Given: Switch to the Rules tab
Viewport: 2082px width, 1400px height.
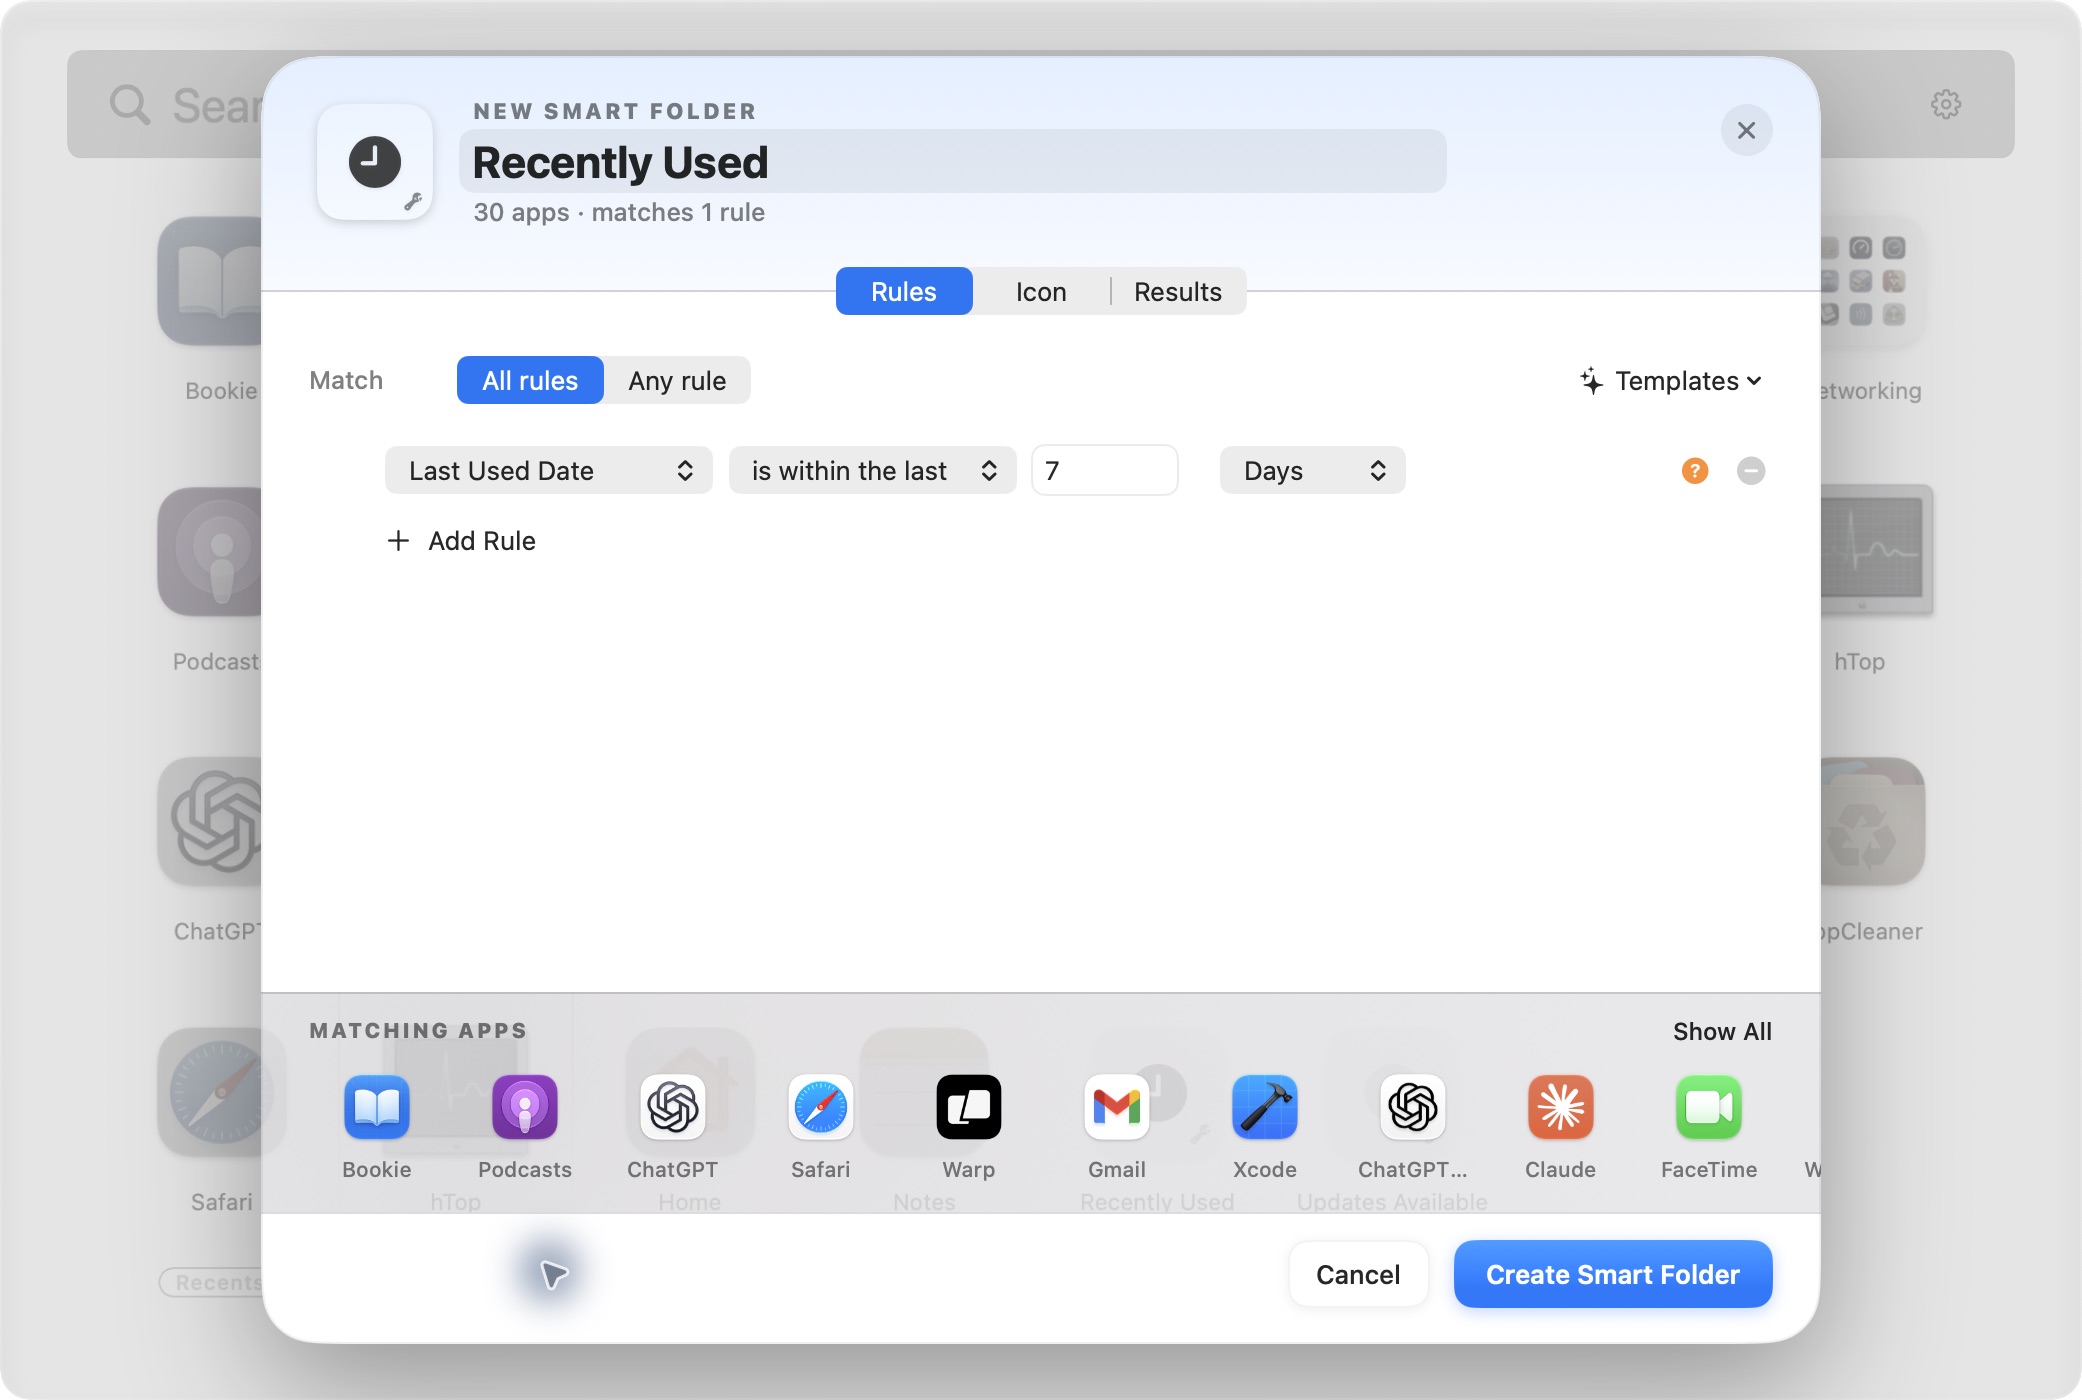Looking at the screenshot, I should 904,291.
